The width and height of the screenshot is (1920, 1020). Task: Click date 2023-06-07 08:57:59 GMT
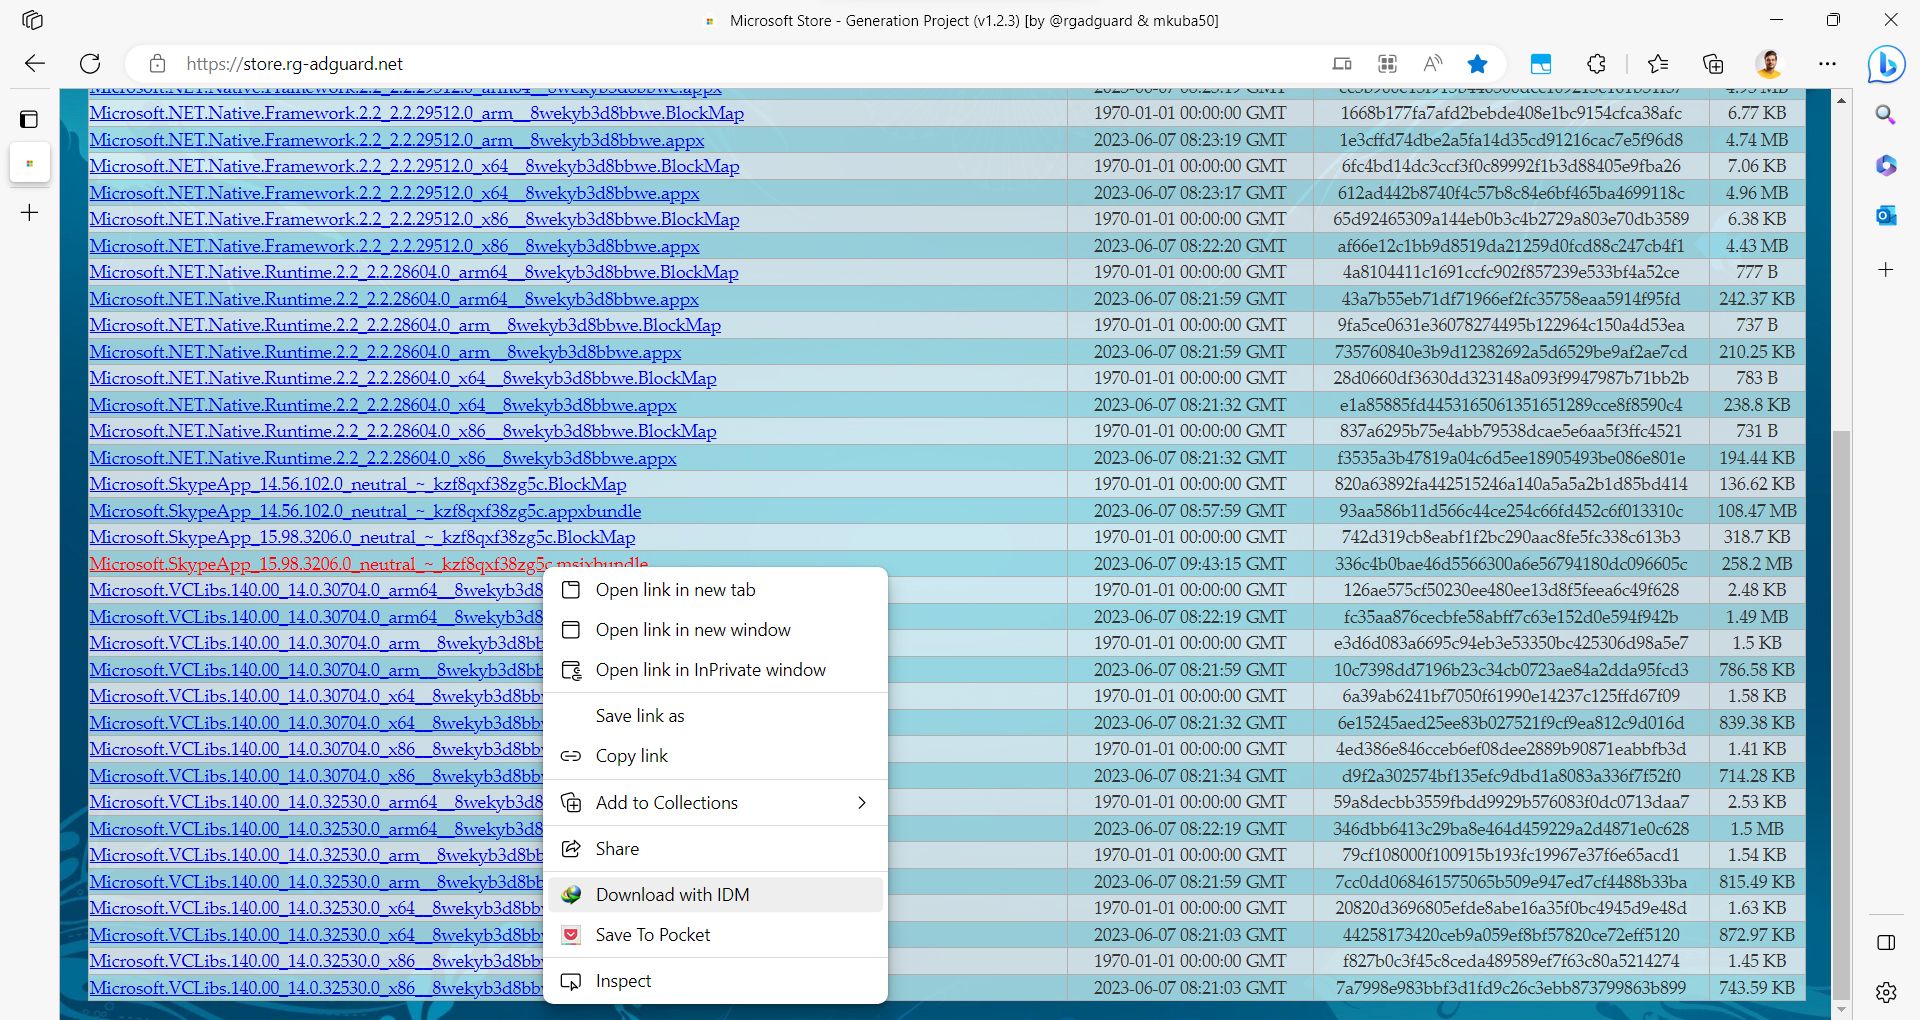pyautogui.click(x=1190, y=511)
